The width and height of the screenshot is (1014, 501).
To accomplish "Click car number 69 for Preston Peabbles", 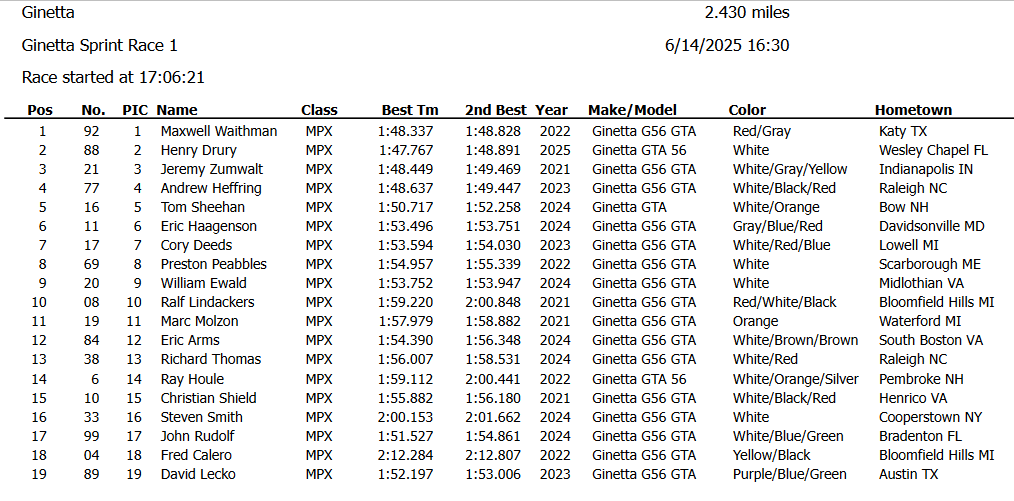I will click(x=92, y=264).
